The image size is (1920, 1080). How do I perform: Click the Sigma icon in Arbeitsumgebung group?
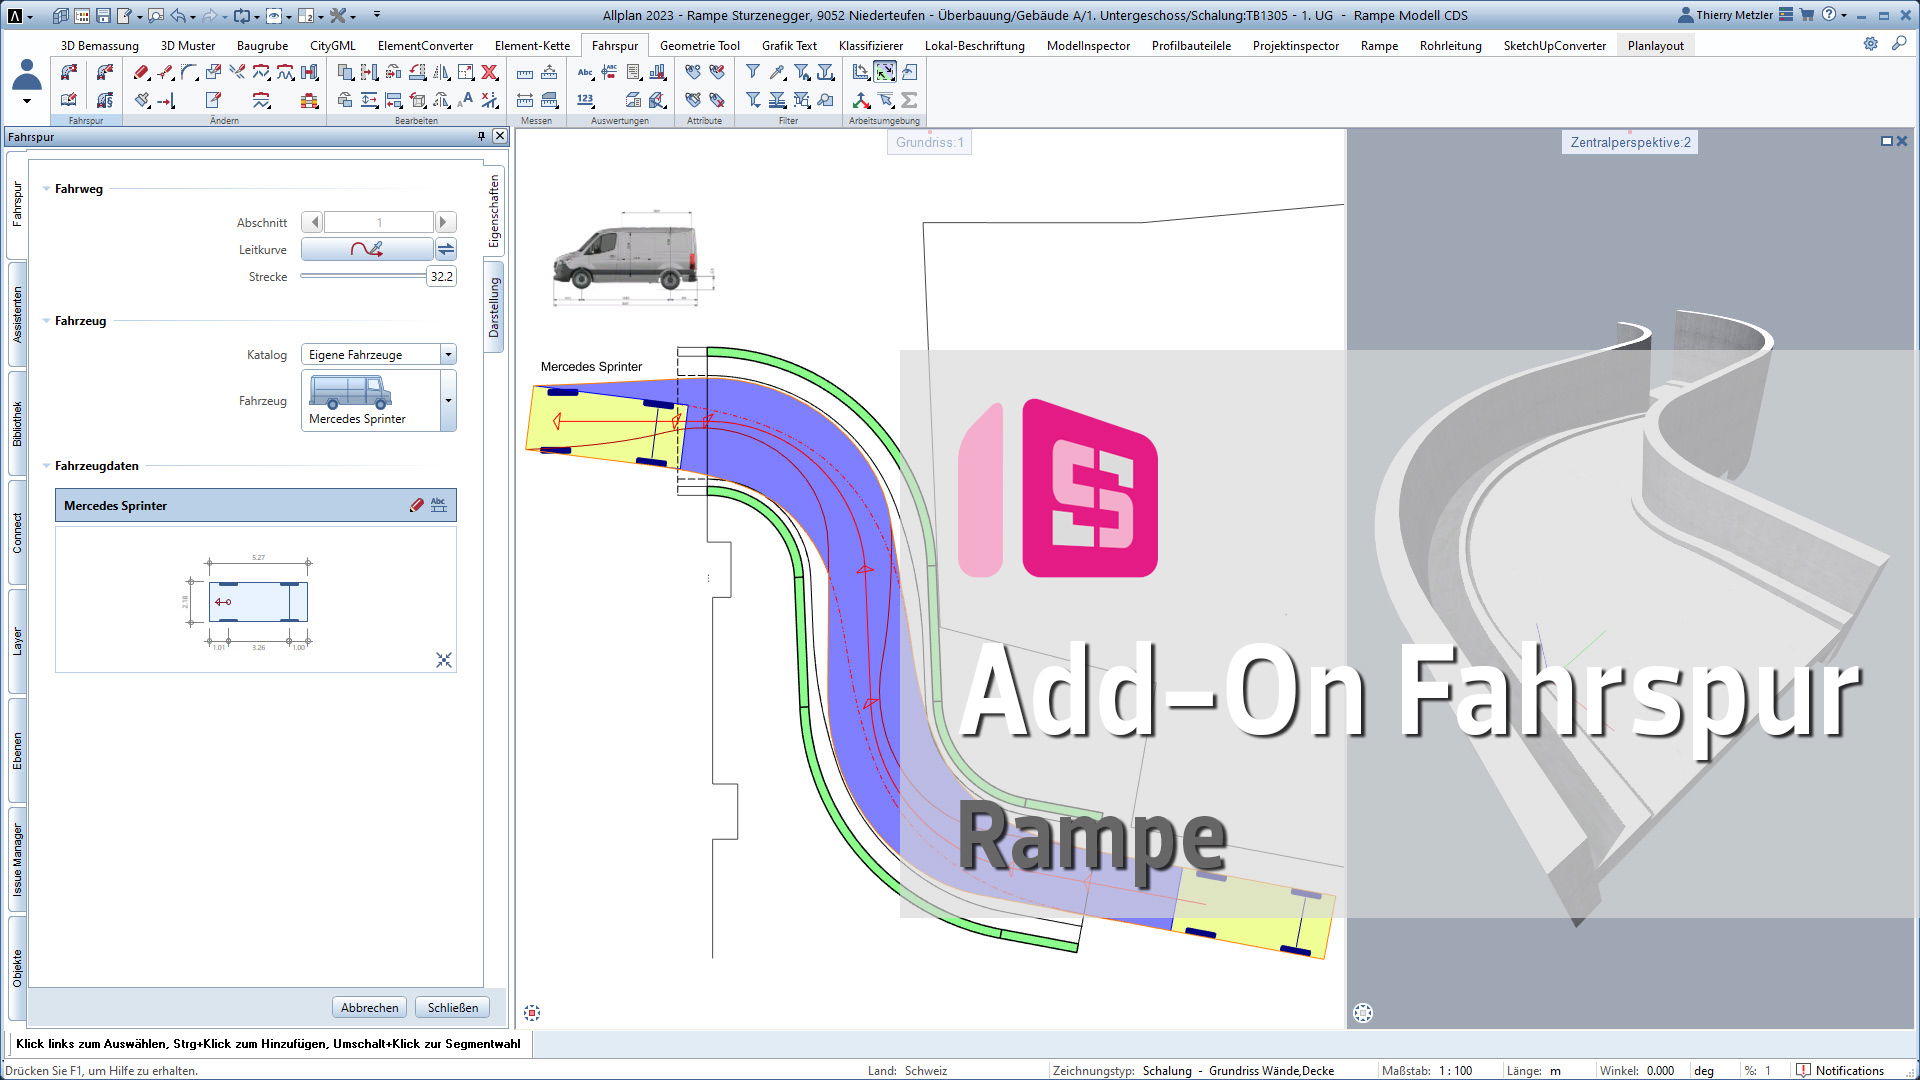point(909,100)
